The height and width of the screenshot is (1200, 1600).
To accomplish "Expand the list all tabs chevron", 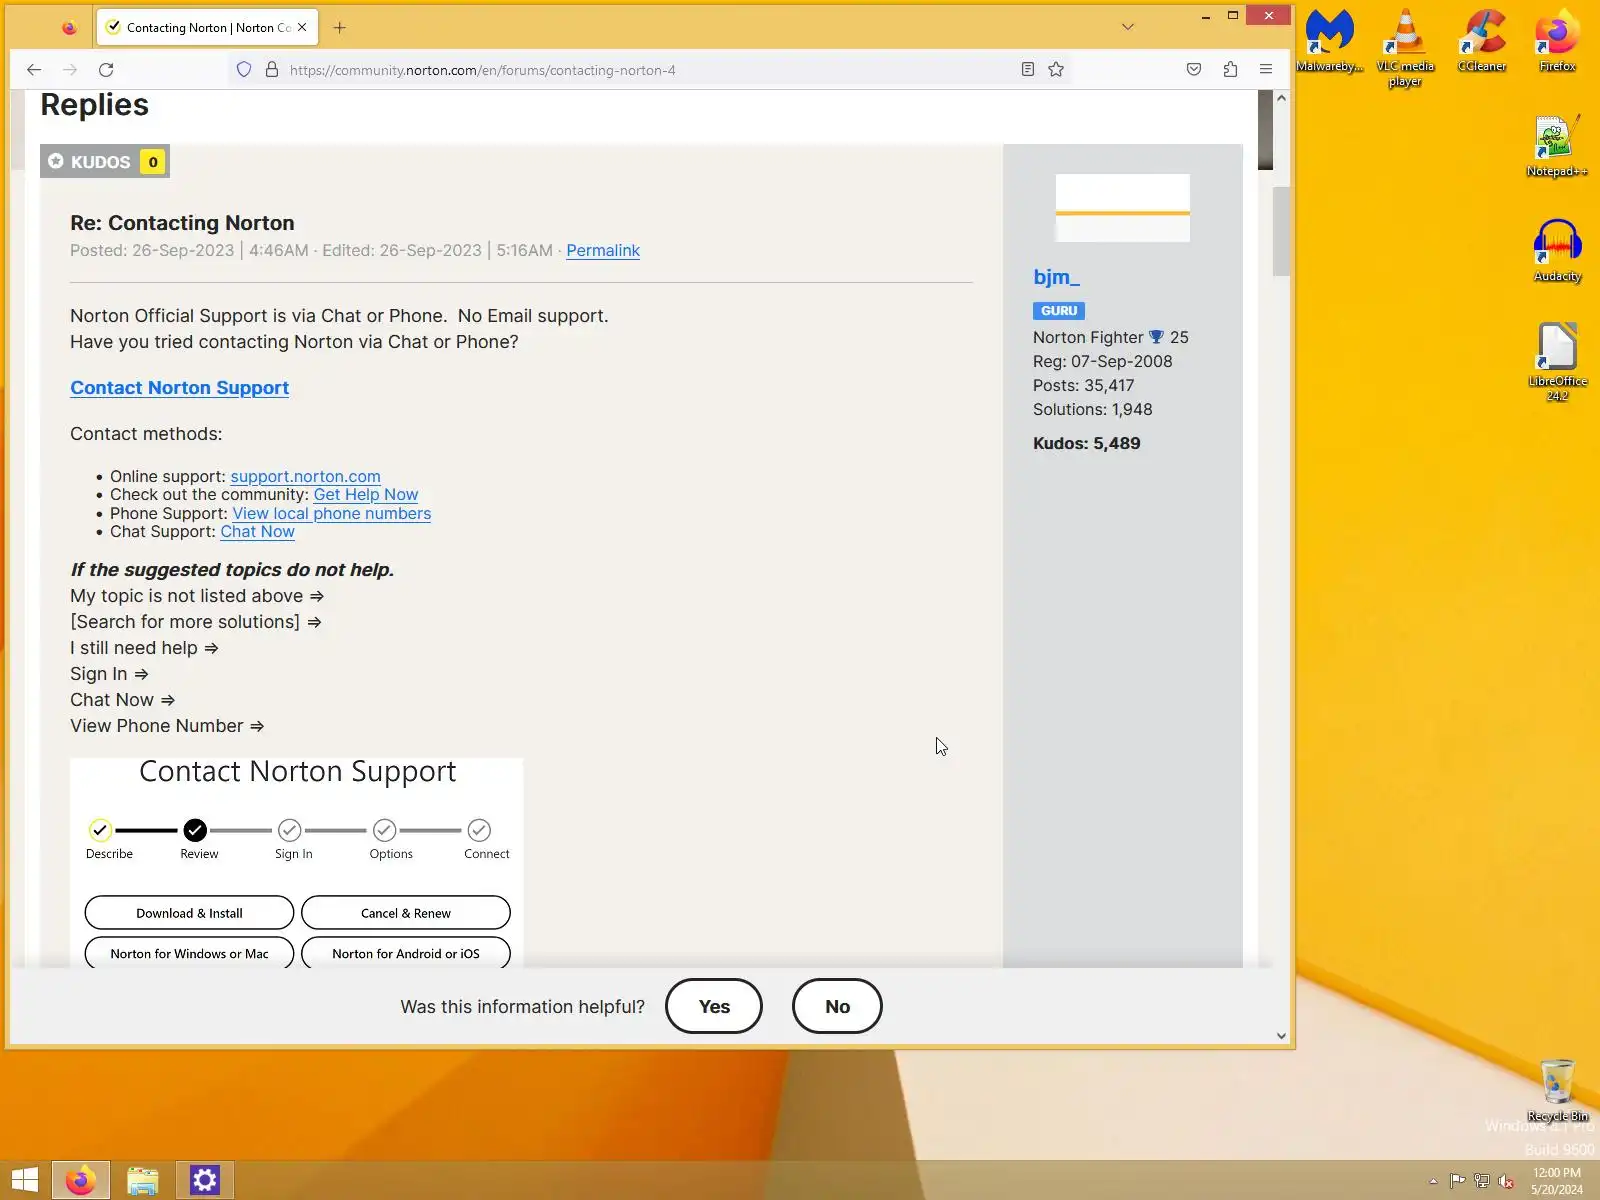I will click(x=1128, y=27).
